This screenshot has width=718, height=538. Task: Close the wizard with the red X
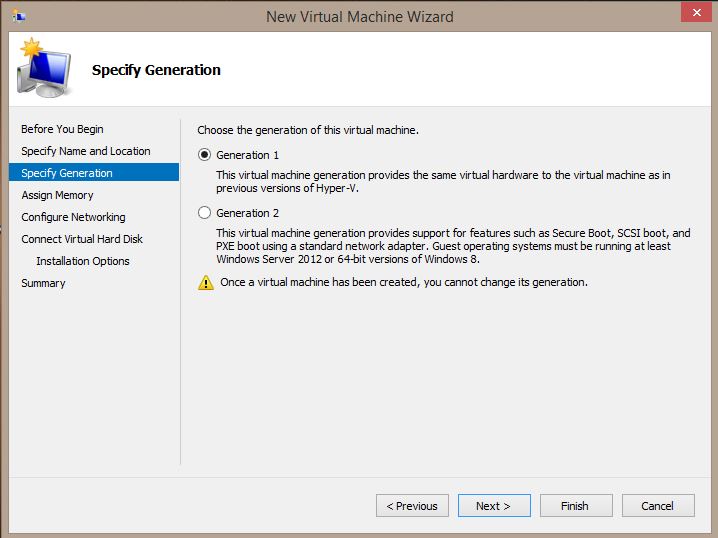pos(696,12)
